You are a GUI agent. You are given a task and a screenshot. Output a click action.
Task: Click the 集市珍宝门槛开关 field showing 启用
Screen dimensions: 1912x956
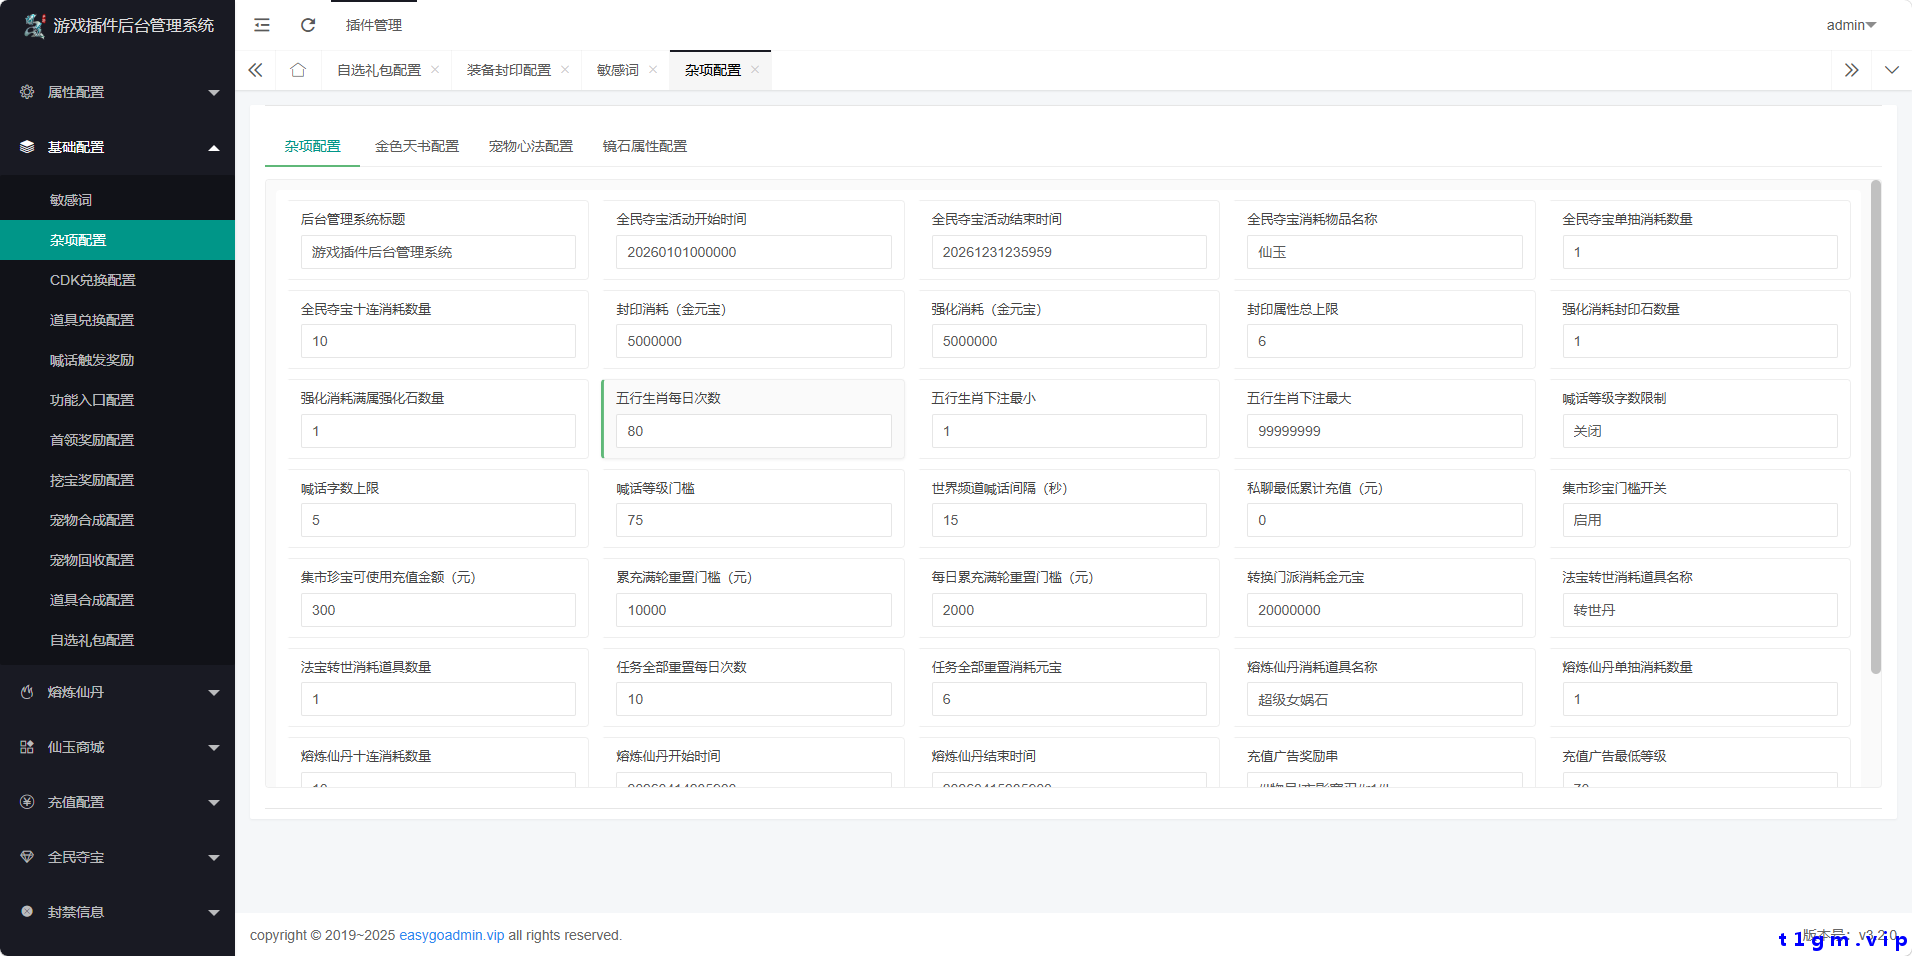1699,520
